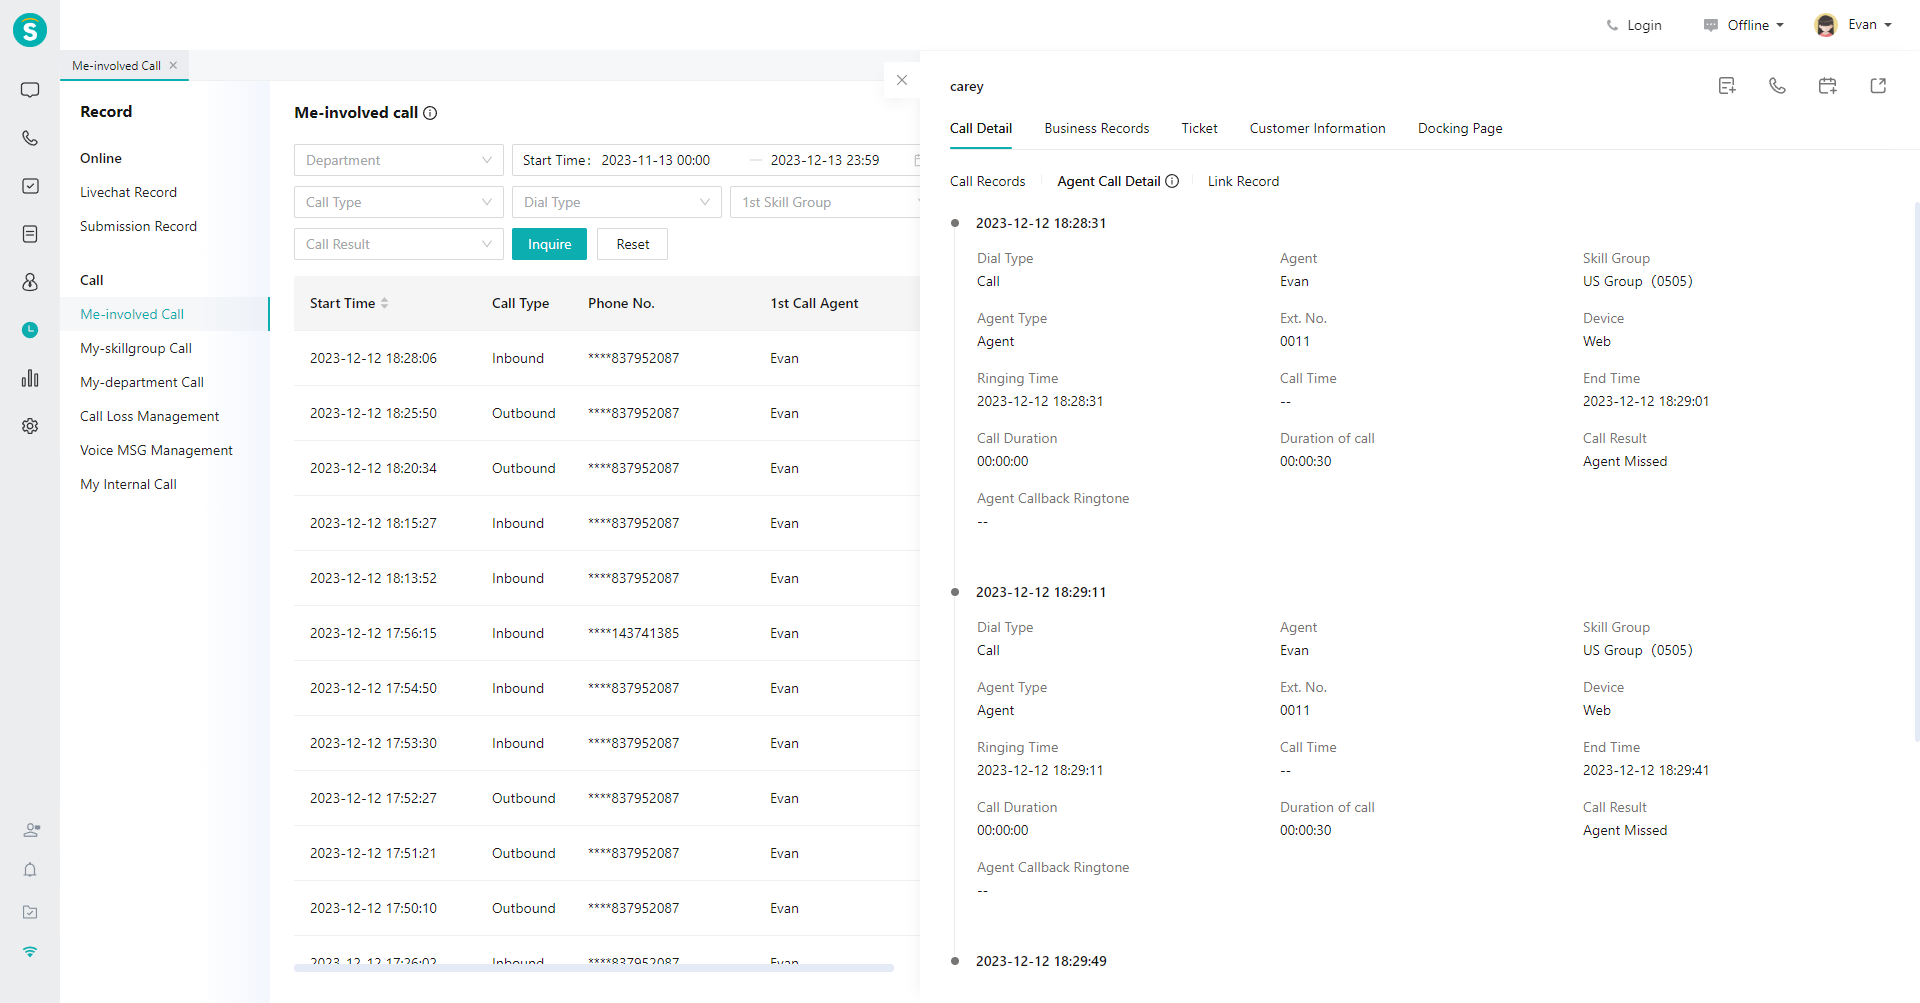The height and width of the screenshot is (1003, 1920).
Task: Open Submission Record in sidebar menu
Action: point(138,226)
